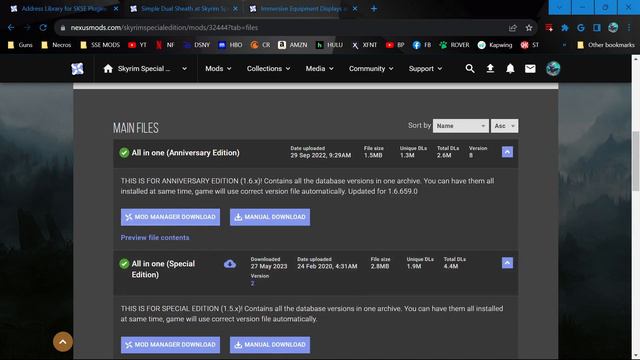The width and height of the screenshot is (640, 360).
Task: Expand the Media menu
Action: [x=320, y=69]
